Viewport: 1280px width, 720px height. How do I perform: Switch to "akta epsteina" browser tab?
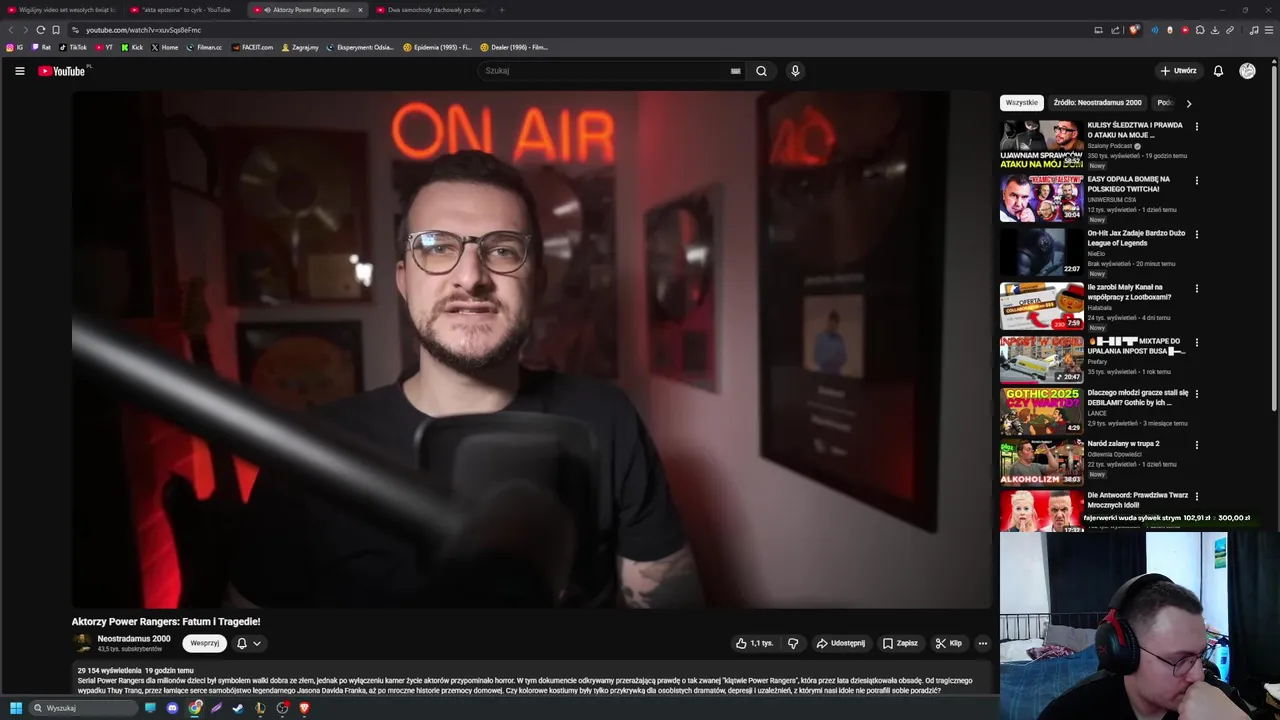click(186, 10)
